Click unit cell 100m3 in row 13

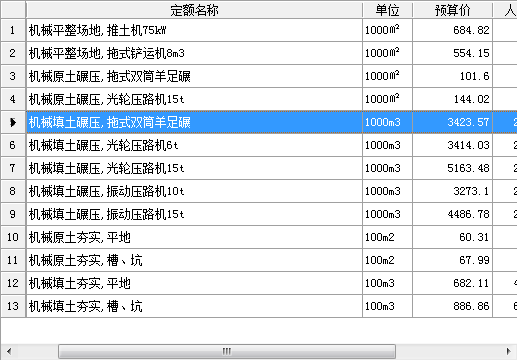pos(387,306)
